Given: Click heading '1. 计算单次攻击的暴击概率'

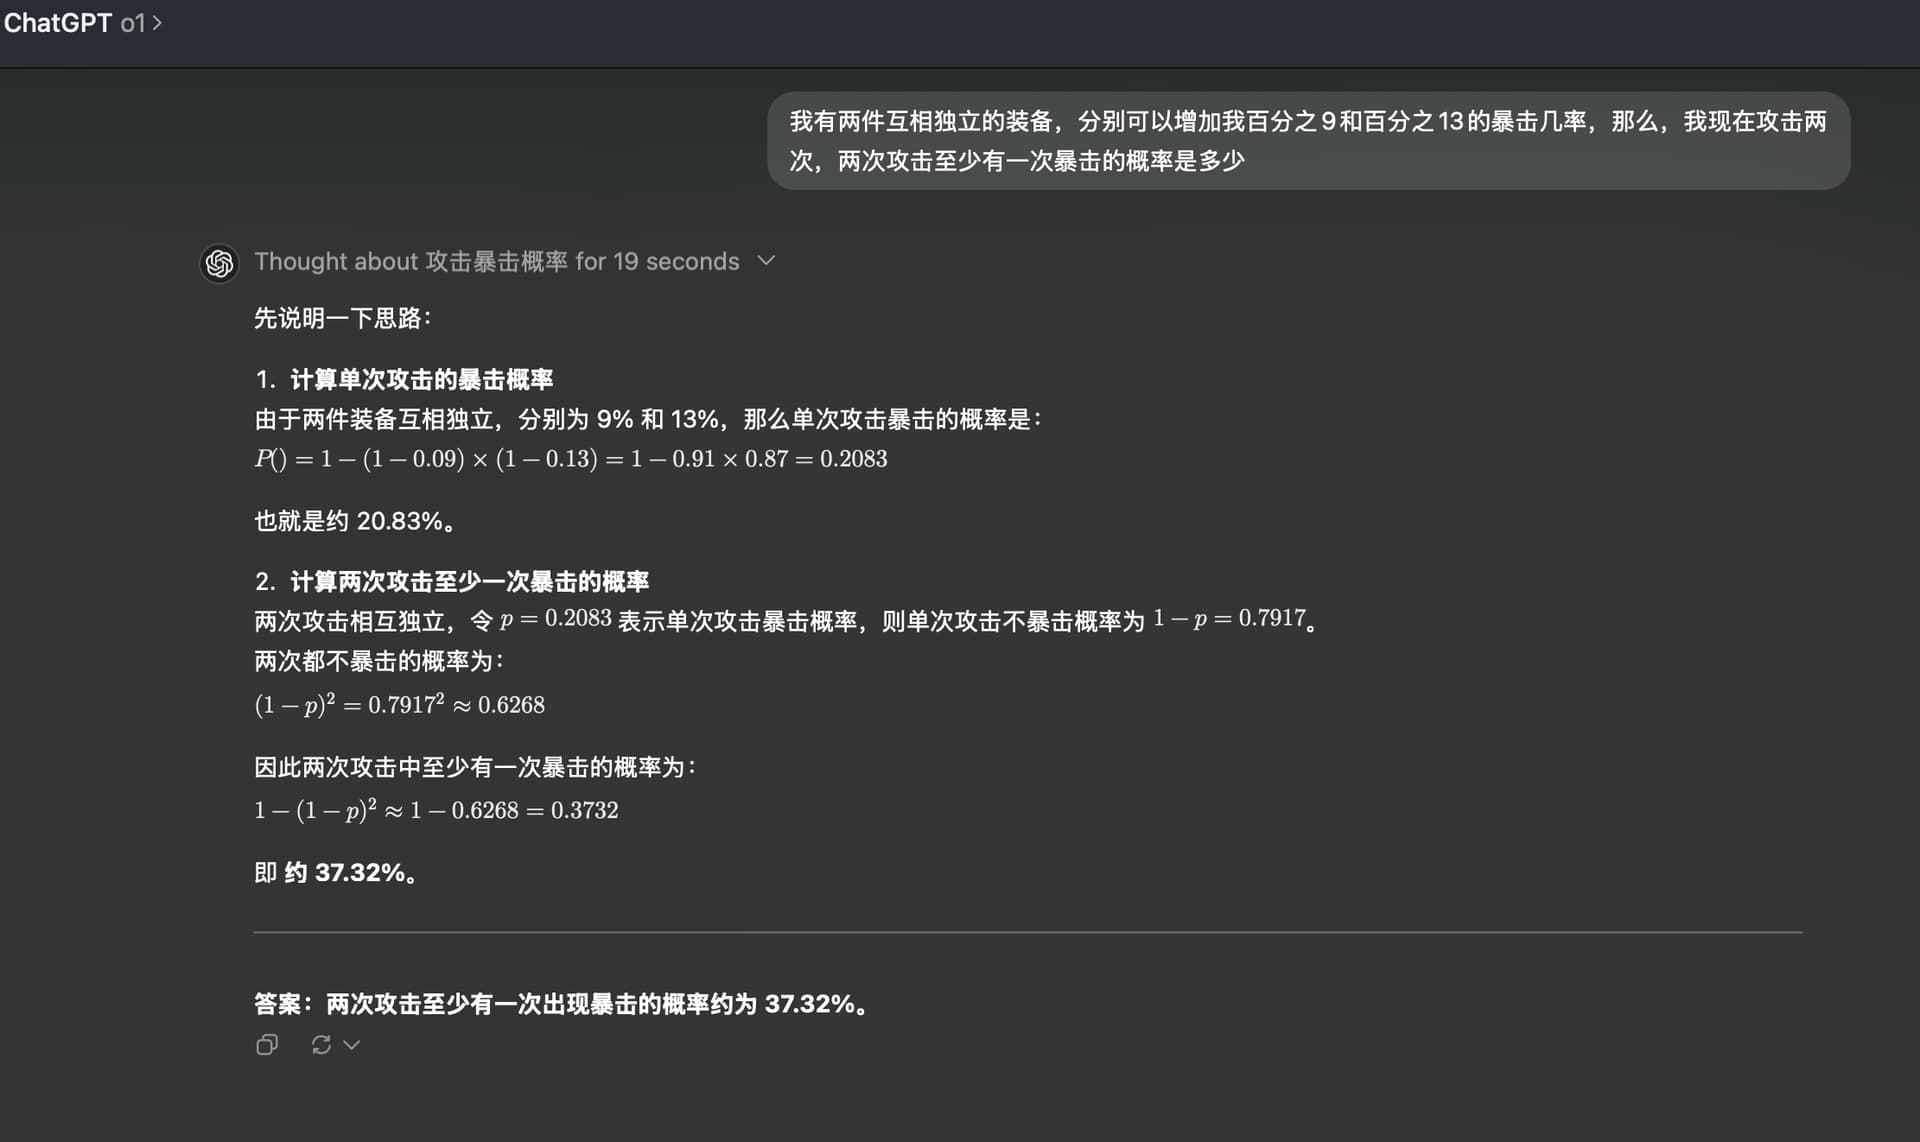Looking at the screenshot, I should click(x=404, y=379).
